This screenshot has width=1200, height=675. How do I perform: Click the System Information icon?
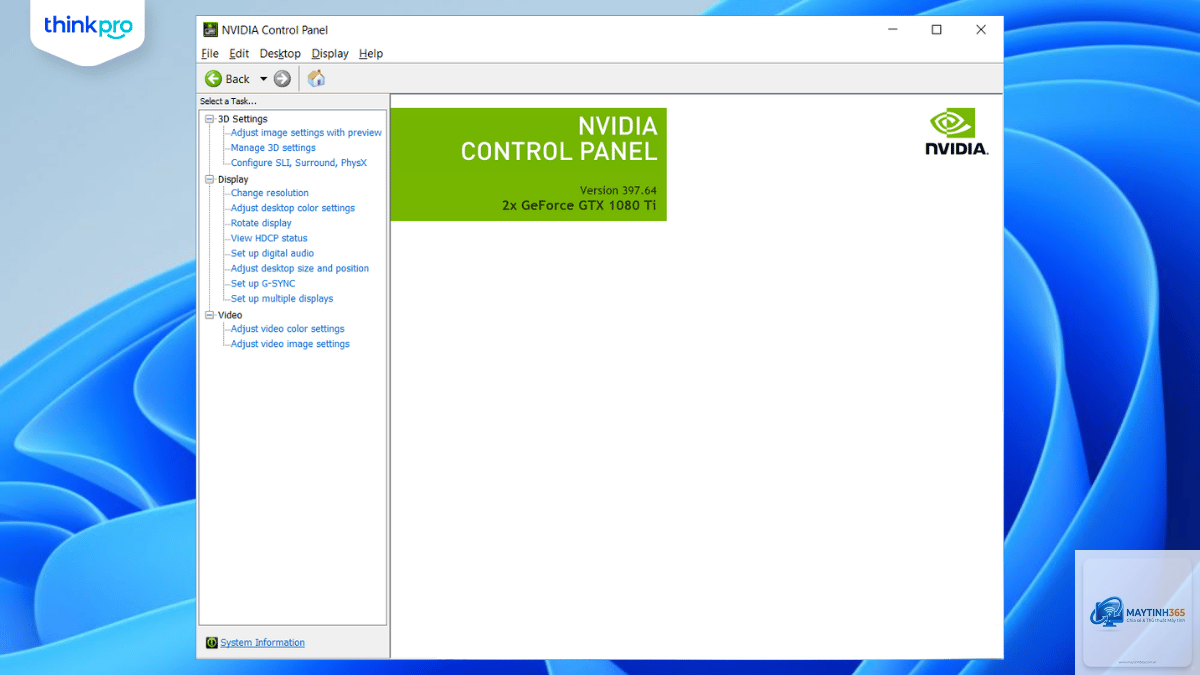click(211, 643)
